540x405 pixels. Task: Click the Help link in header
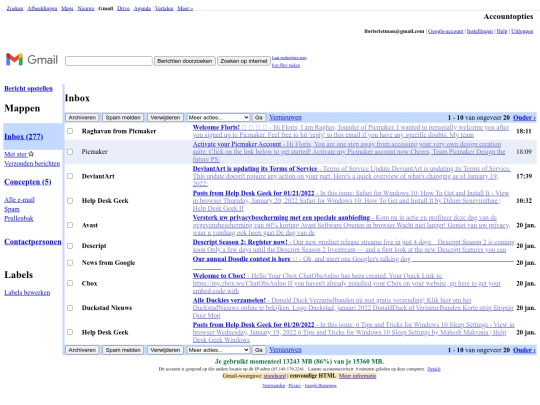tap(502, 31)
